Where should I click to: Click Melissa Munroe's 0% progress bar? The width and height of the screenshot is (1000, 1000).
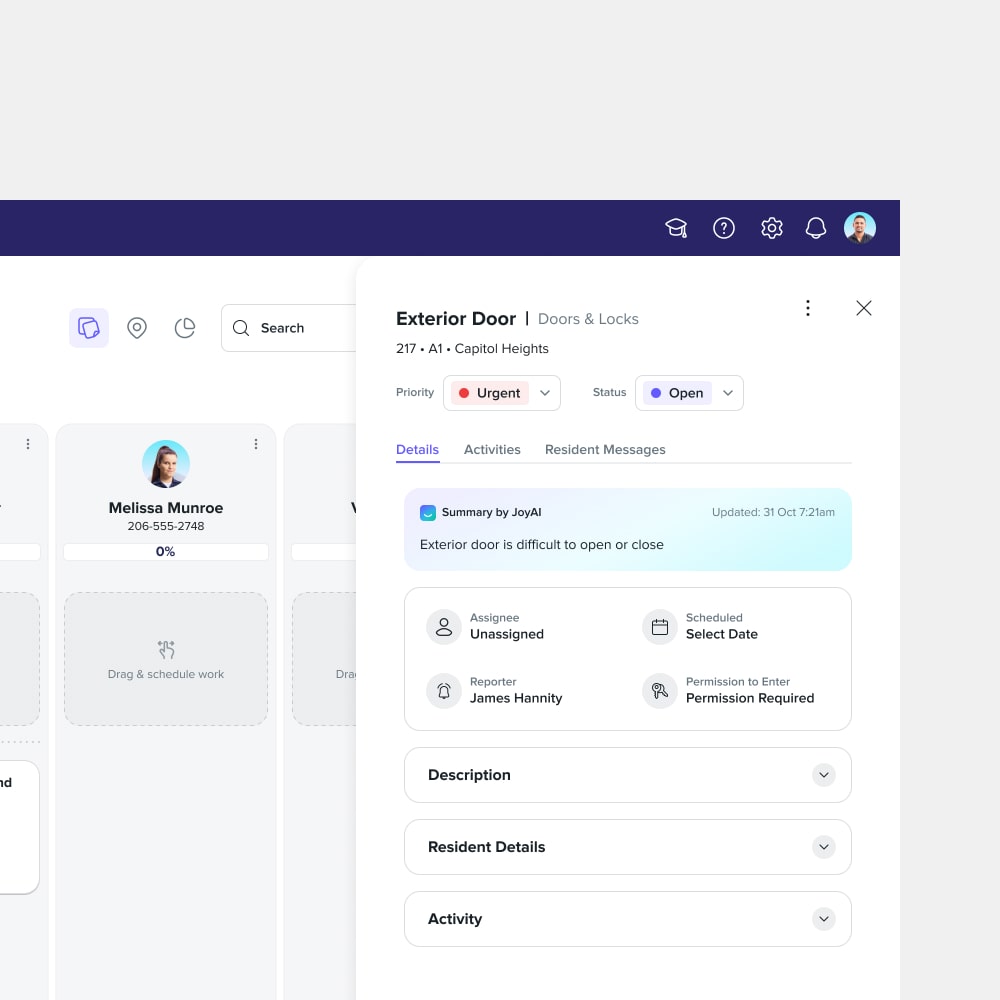pyautogui.click(x=166, y=552)
